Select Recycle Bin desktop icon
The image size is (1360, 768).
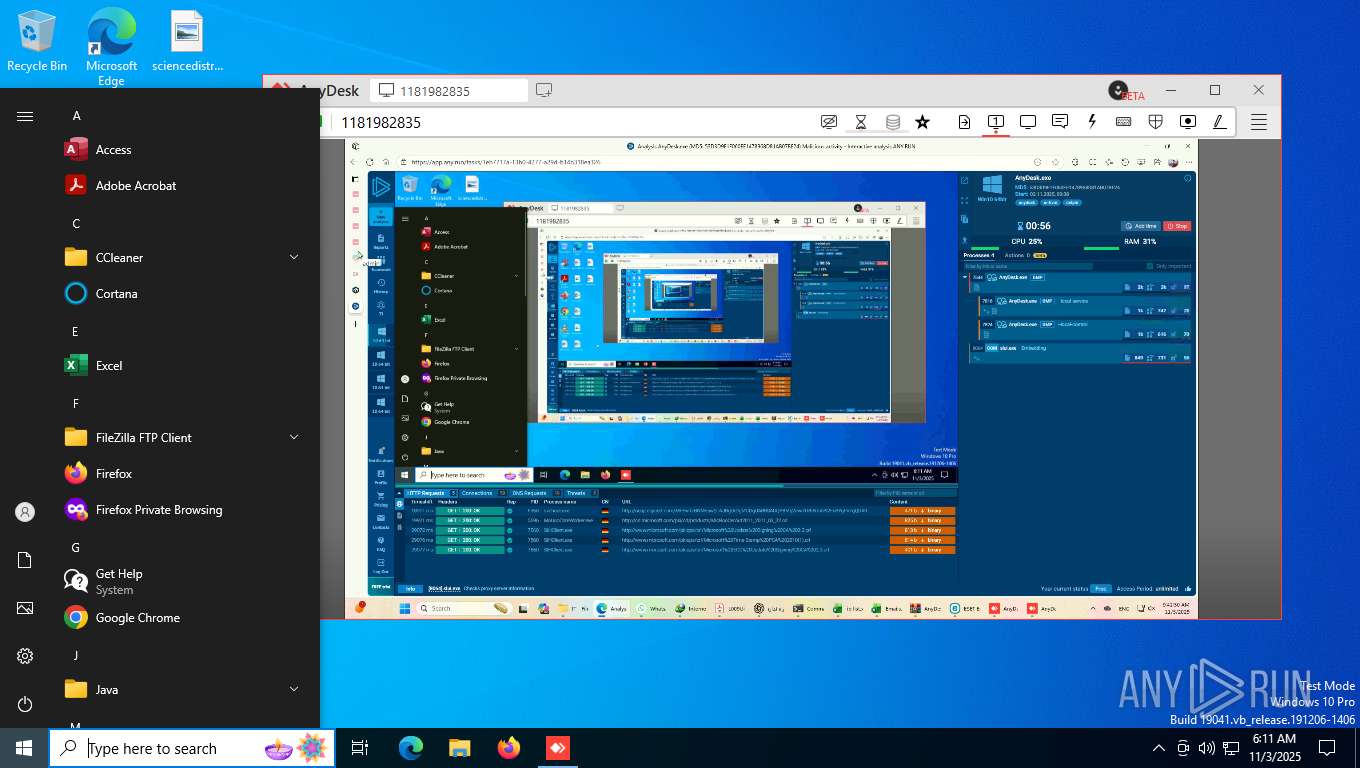37,41
